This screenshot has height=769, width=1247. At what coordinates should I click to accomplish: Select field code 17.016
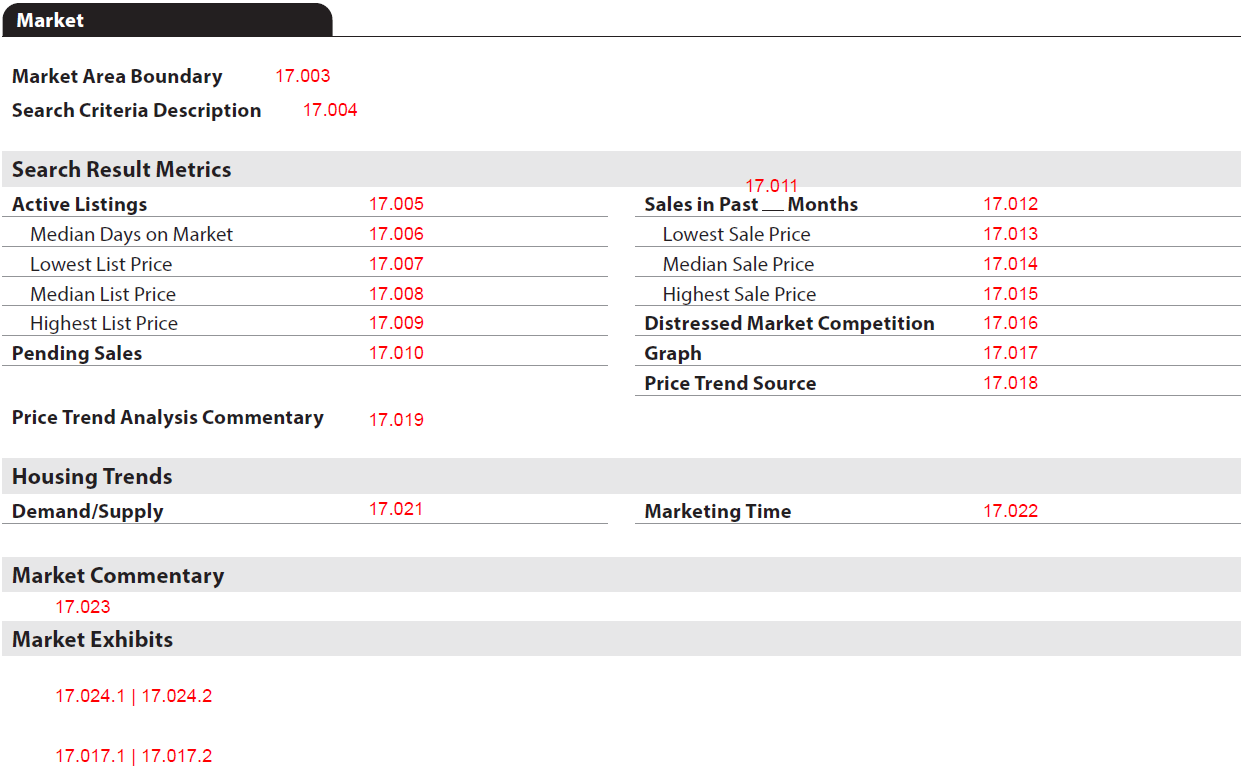(1011, 323)
